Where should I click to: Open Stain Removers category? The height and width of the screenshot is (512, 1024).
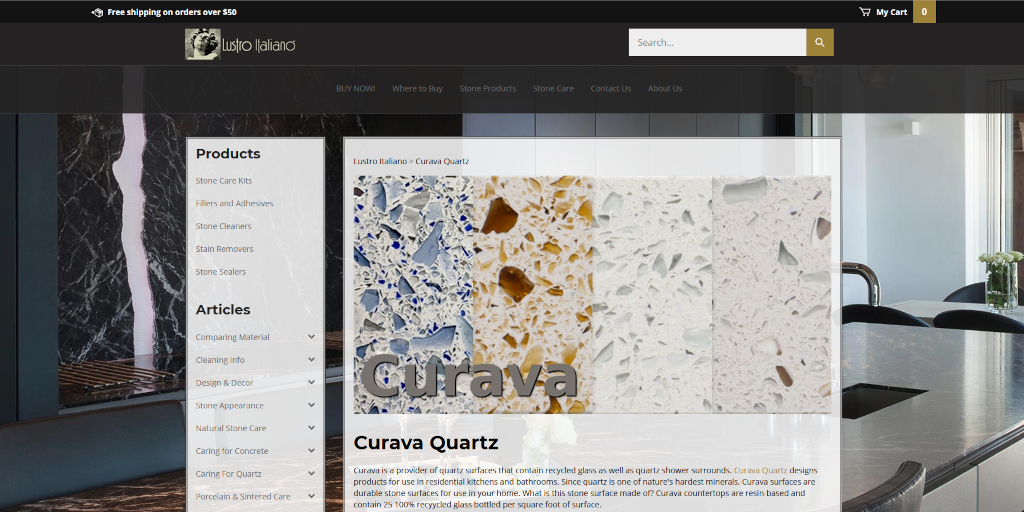point(224,249)
